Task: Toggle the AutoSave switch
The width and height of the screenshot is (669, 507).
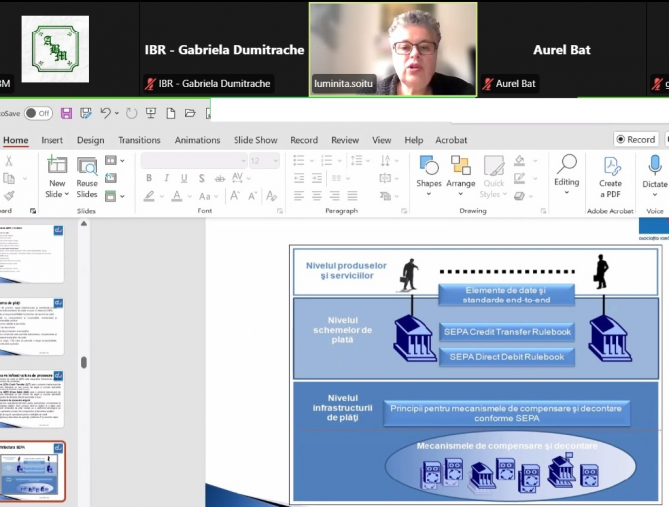Action: point(38,113)
